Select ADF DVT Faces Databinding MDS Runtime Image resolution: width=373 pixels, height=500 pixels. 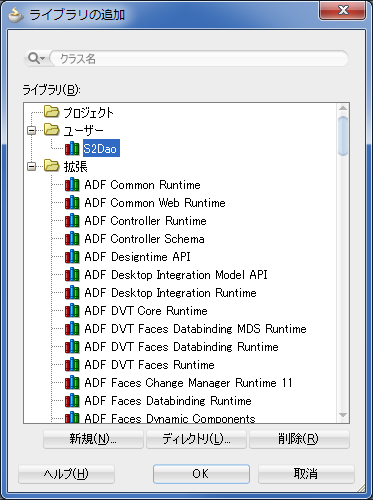click(x=195, y=329)
